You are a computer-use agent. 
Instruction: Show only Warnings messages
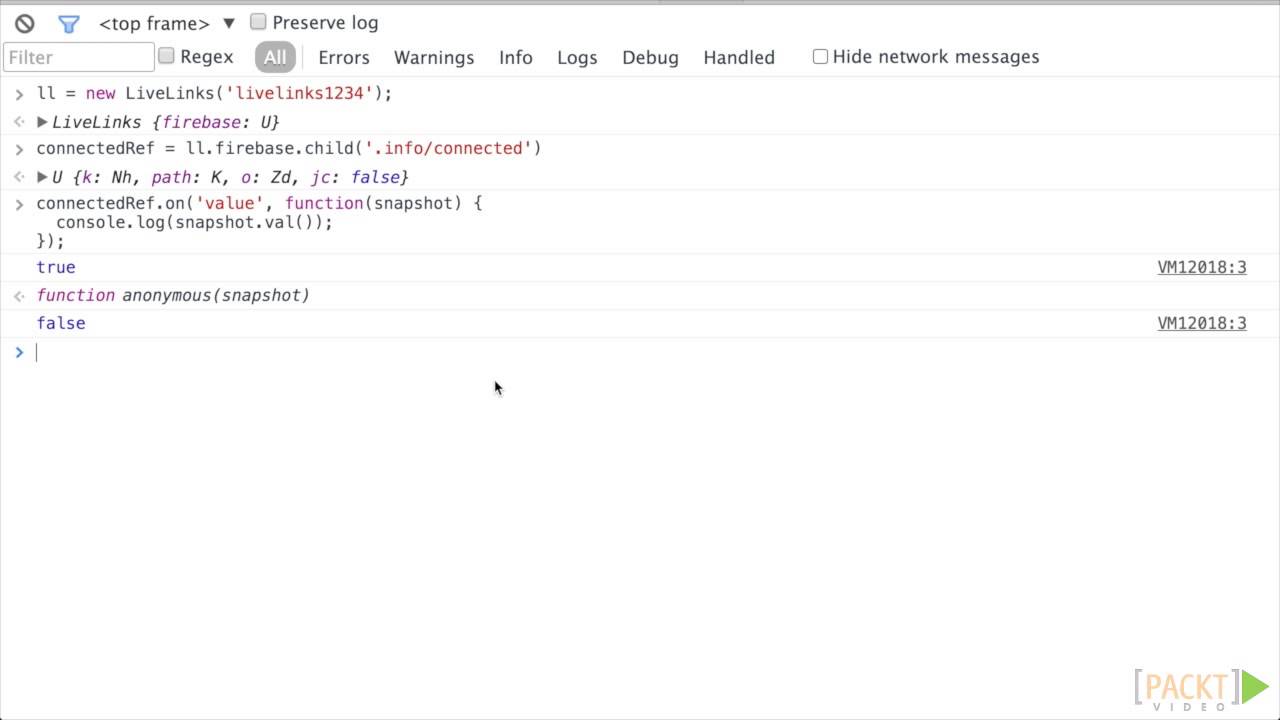pos(434,57)
